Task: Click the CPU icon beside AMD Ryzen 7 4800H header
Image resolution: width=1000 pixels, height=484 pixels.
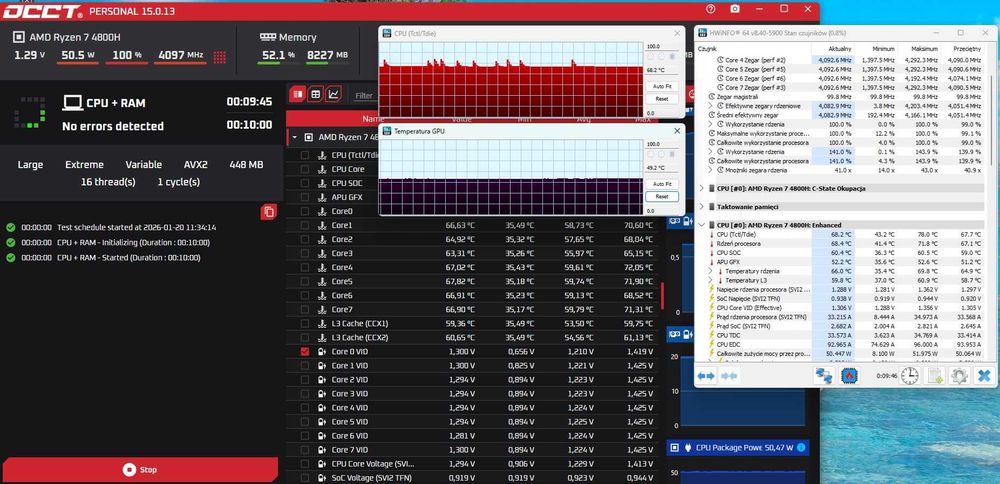Action: [x=18, y=37]
